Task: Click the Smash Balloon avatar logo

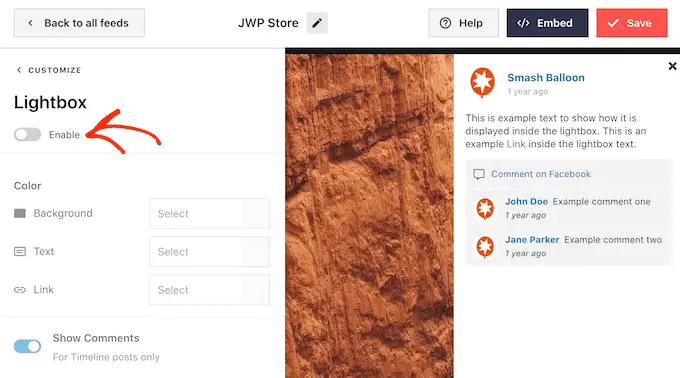Action: coord(482,82)
